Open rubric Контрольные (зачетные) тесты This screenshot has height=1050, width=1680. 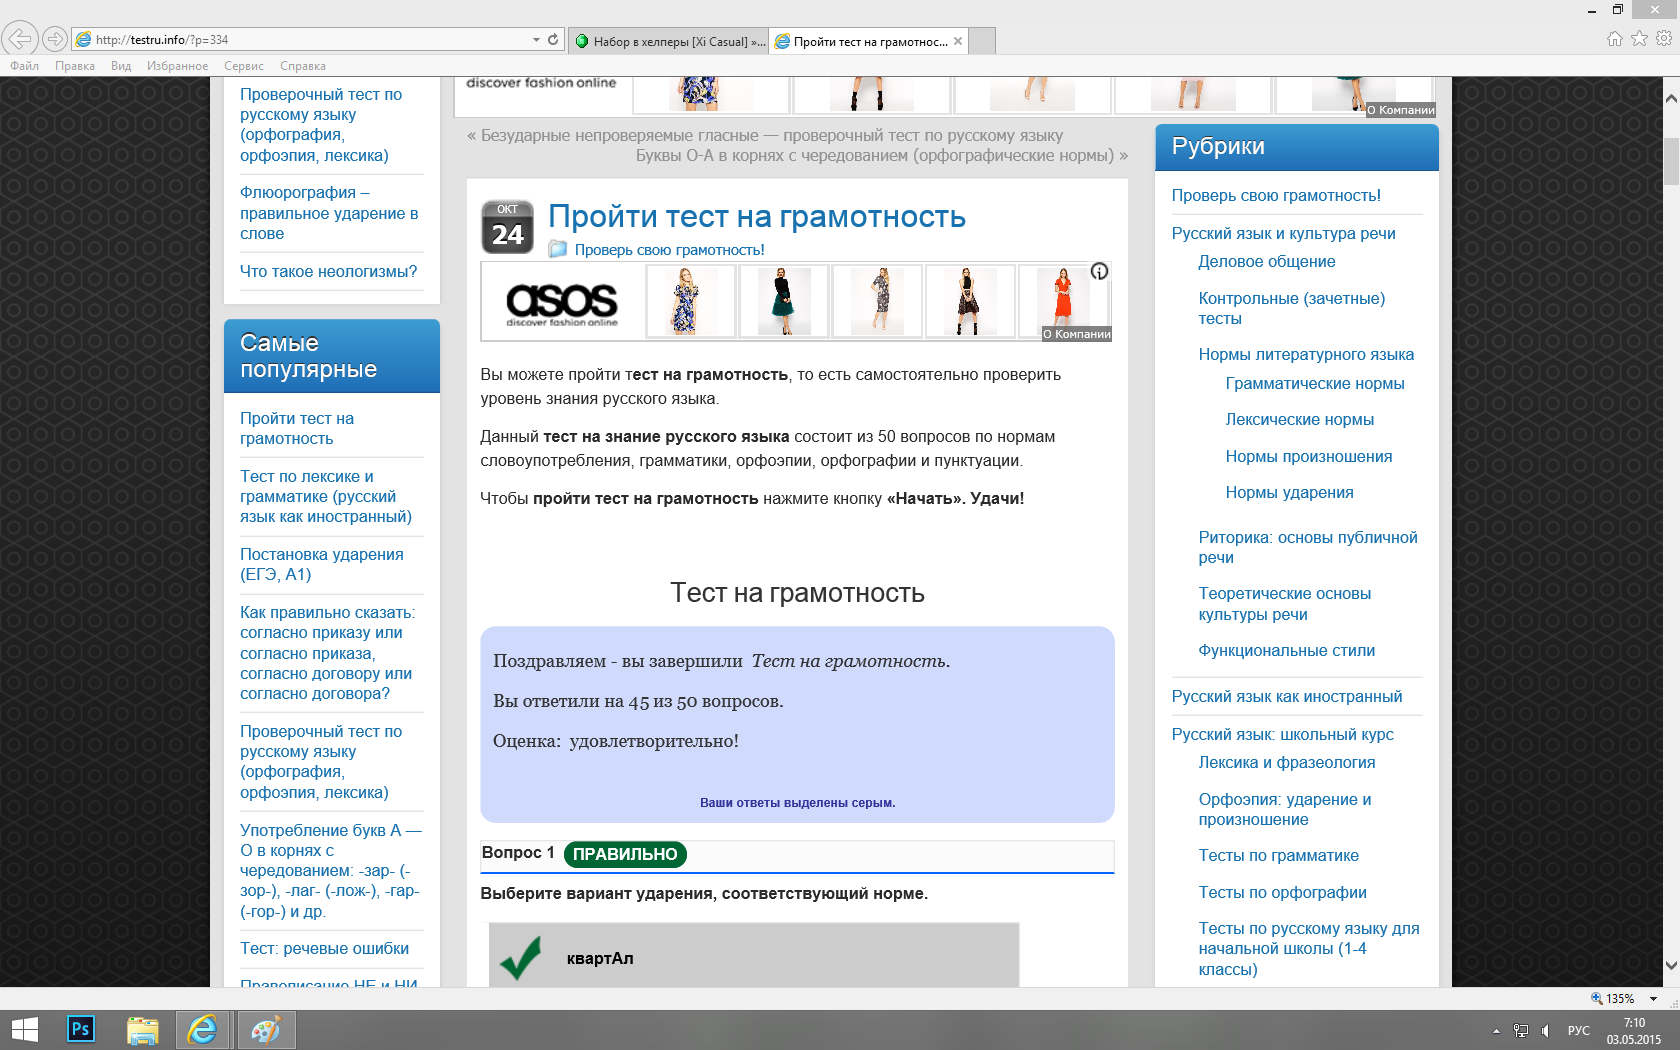(1292, 308)
